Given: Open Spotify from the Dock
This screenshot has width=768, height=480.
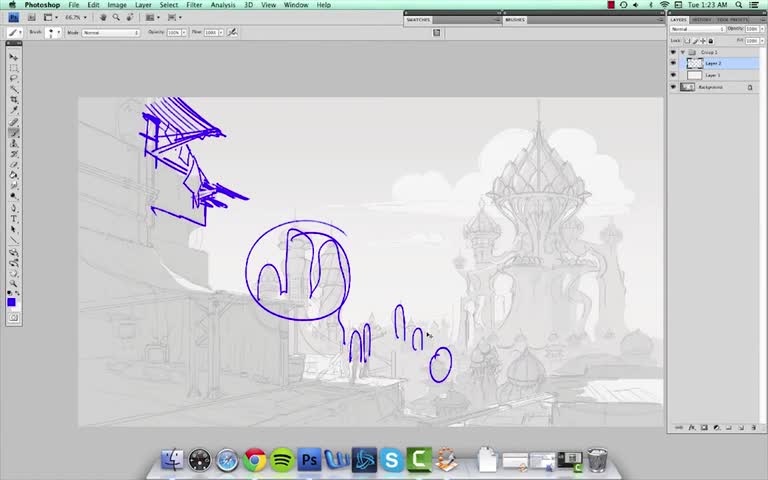Looking at the screenshot, I should pyautogui.click(x=282, y=460).
